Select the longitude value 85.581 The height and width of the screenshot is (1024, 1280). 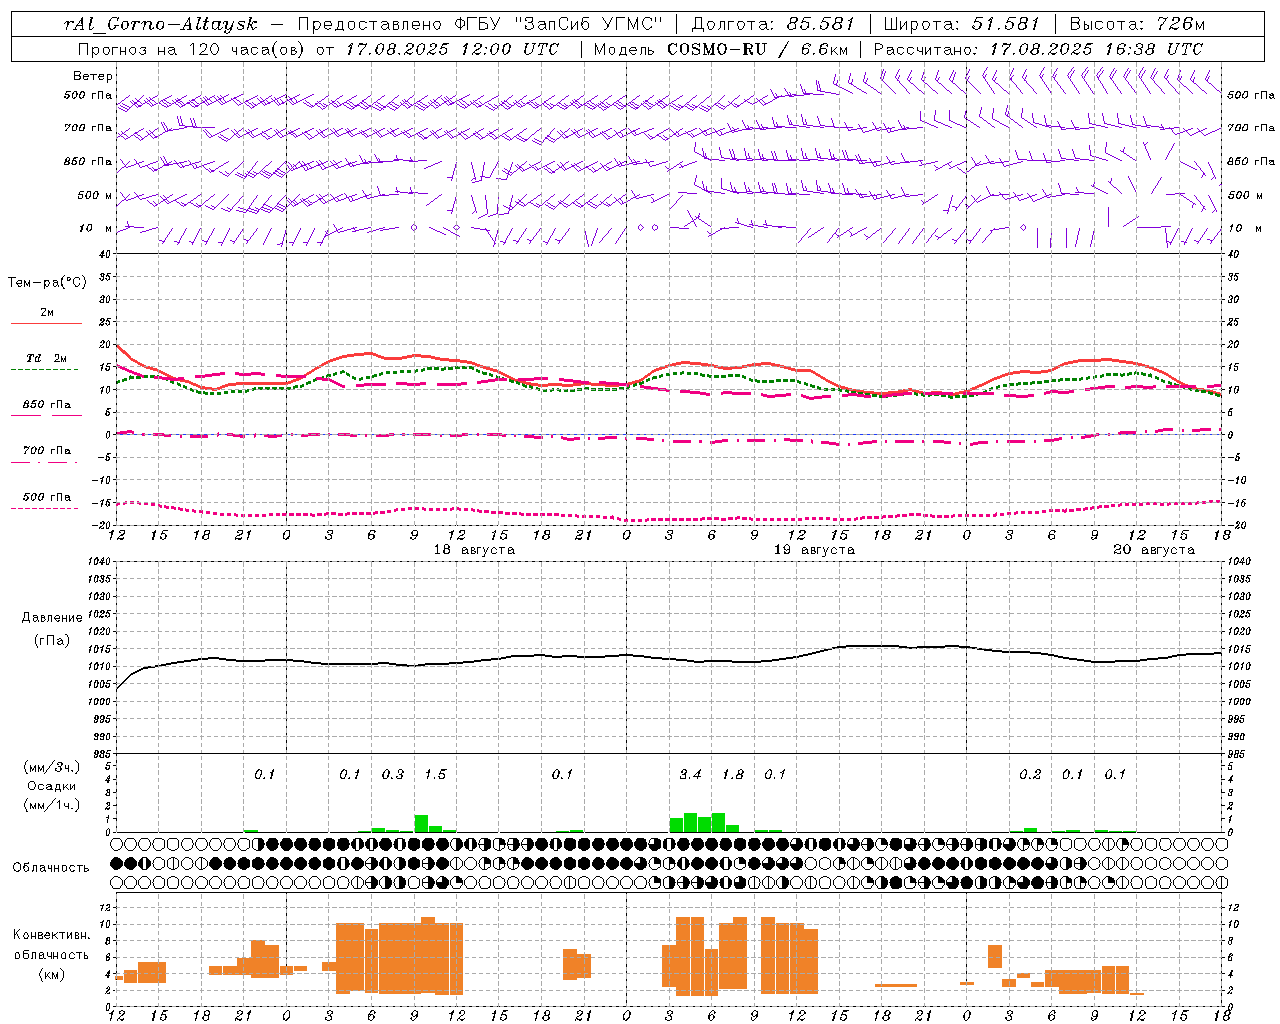click(821, 24)
